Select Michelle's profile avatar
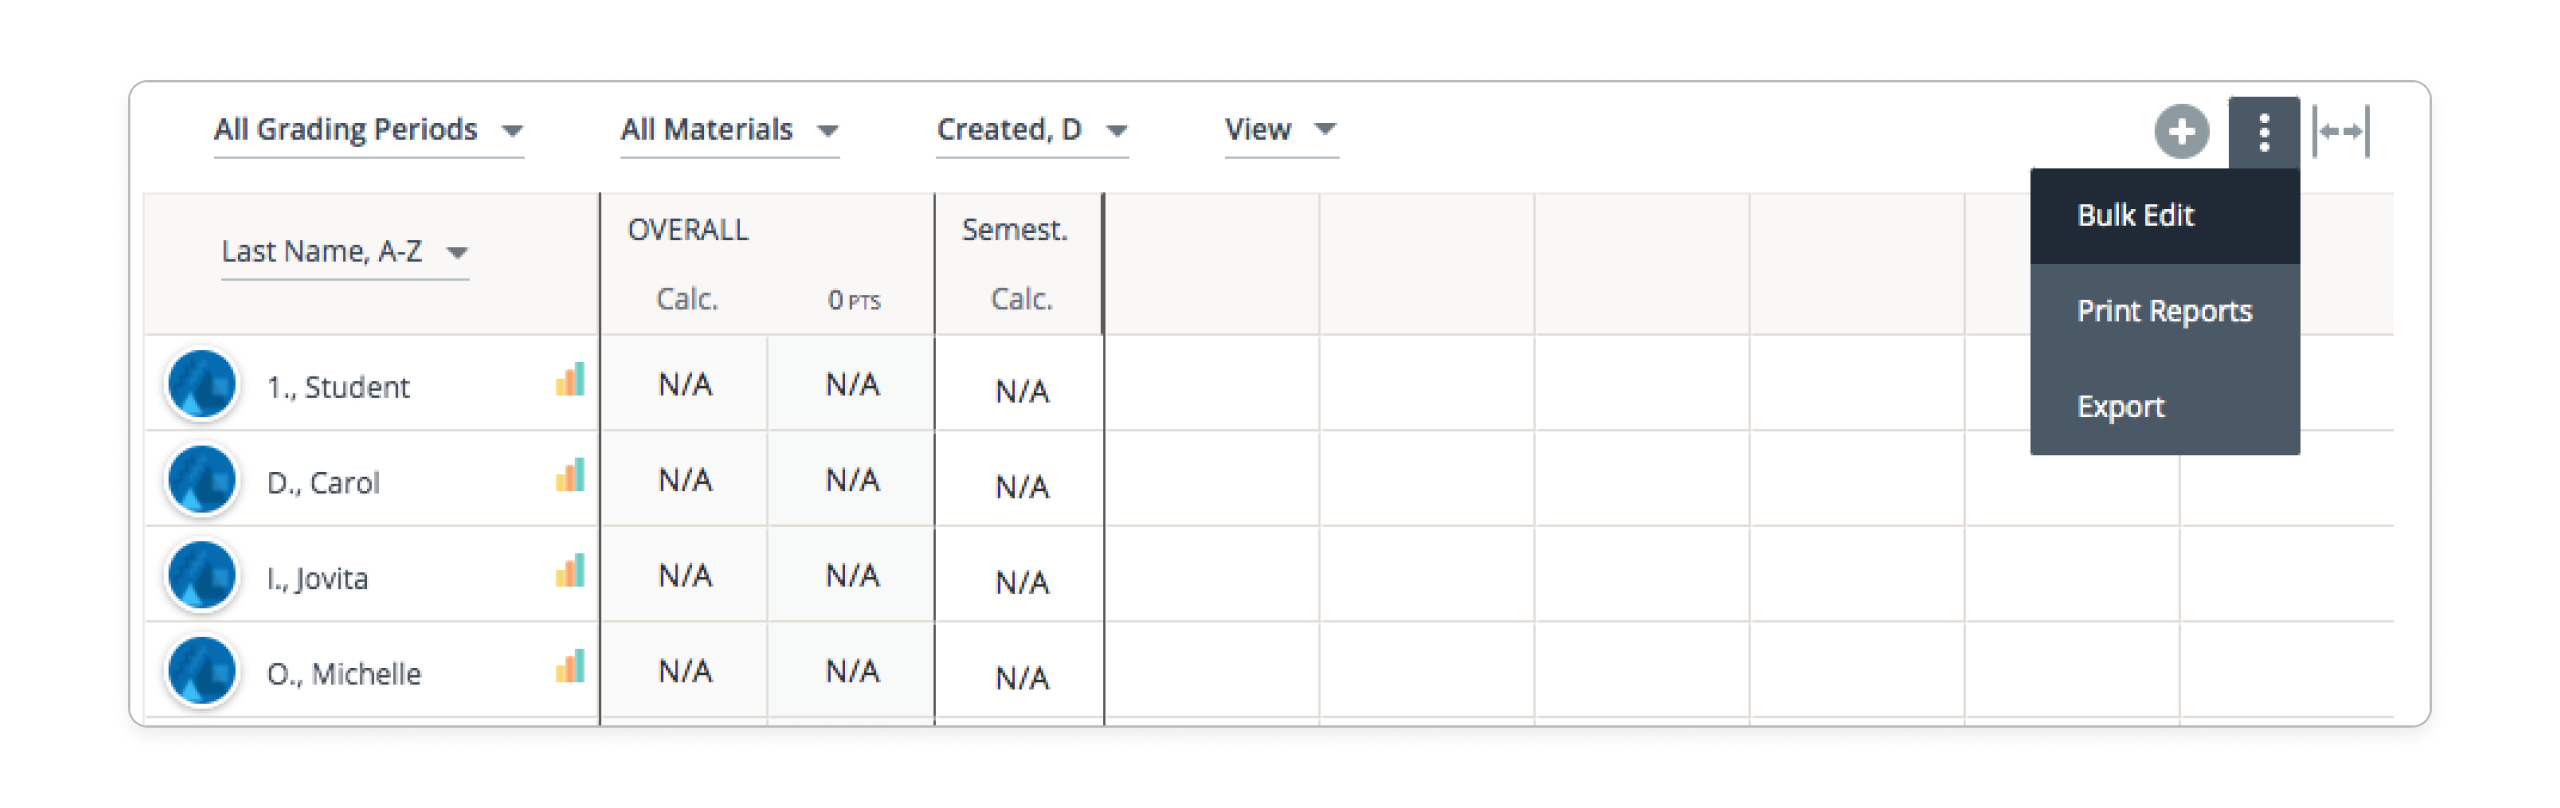This screenshot has width=2560, height=808. [201, 671]
